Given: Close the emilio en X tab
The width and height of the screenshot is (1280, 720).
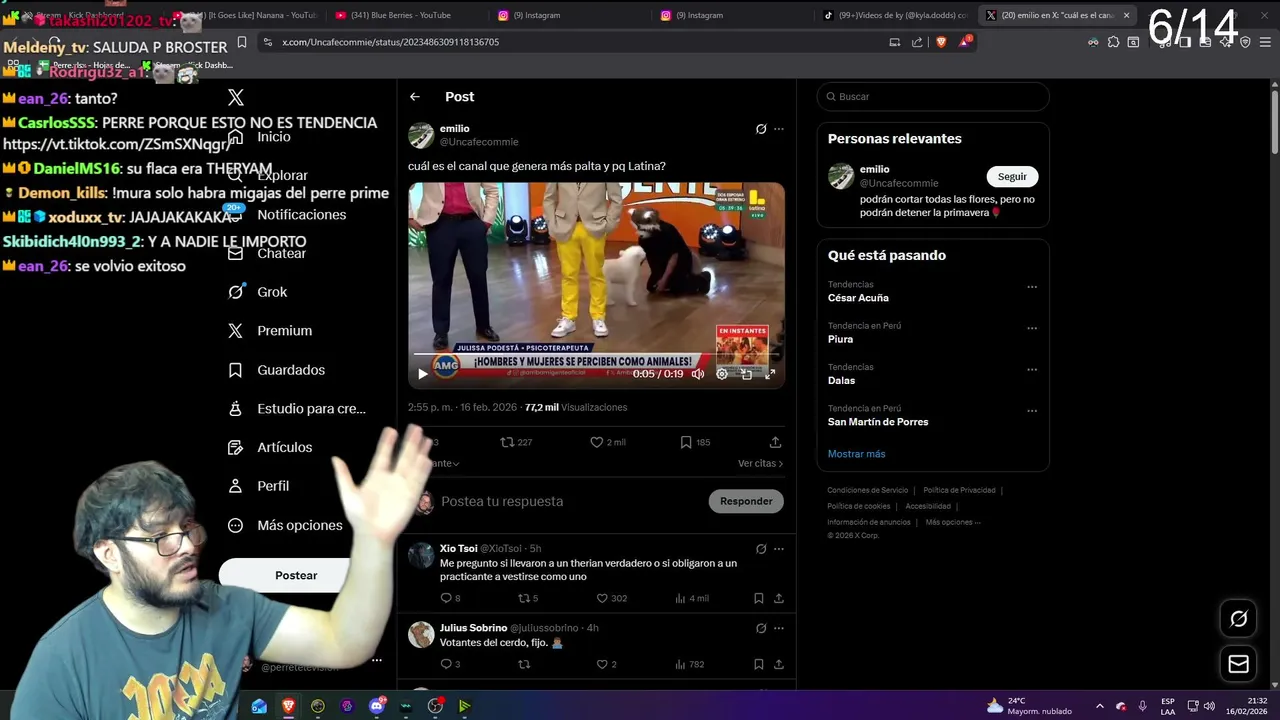Looking at the screenshot, I should coord(1126,15).
